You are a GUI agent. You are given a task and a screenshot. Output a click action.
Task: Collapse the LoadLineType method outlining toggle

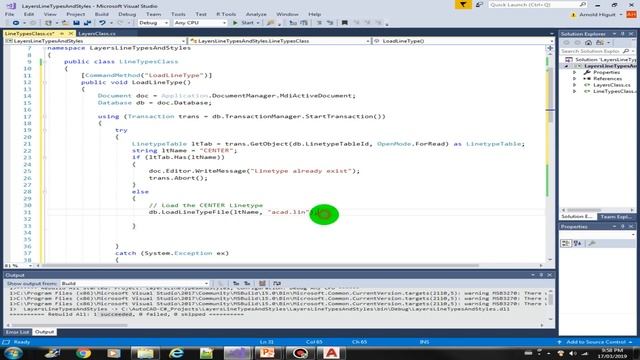pyautogui.click(x=44, y=82)
